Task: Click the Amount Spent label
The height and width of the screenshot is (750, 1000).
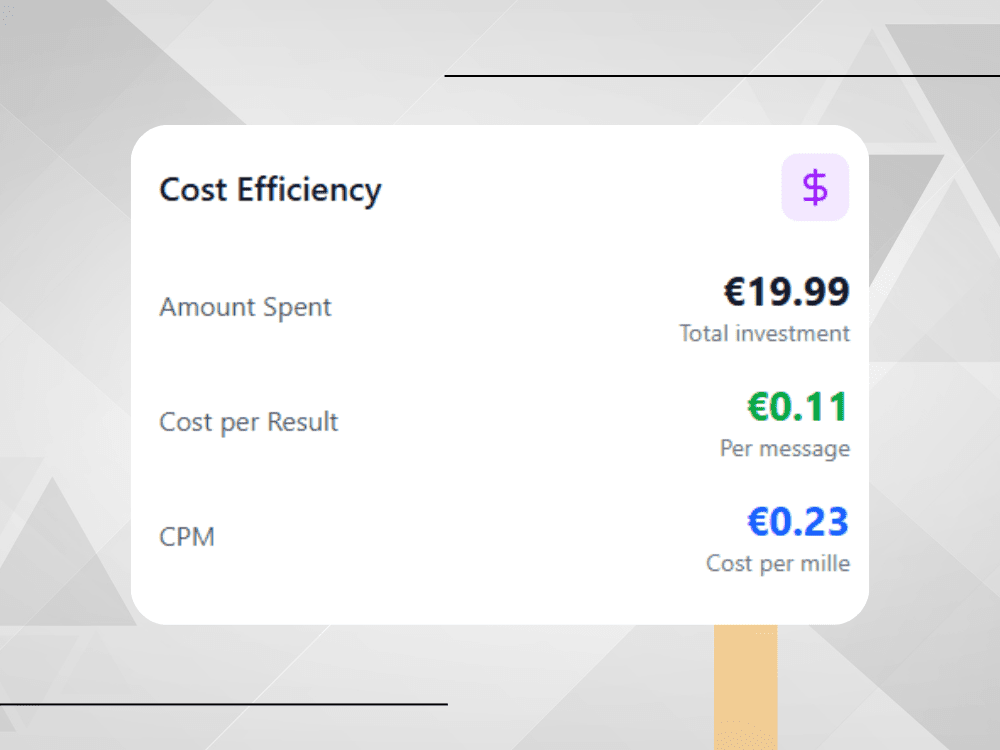Action: click(245, 307)
